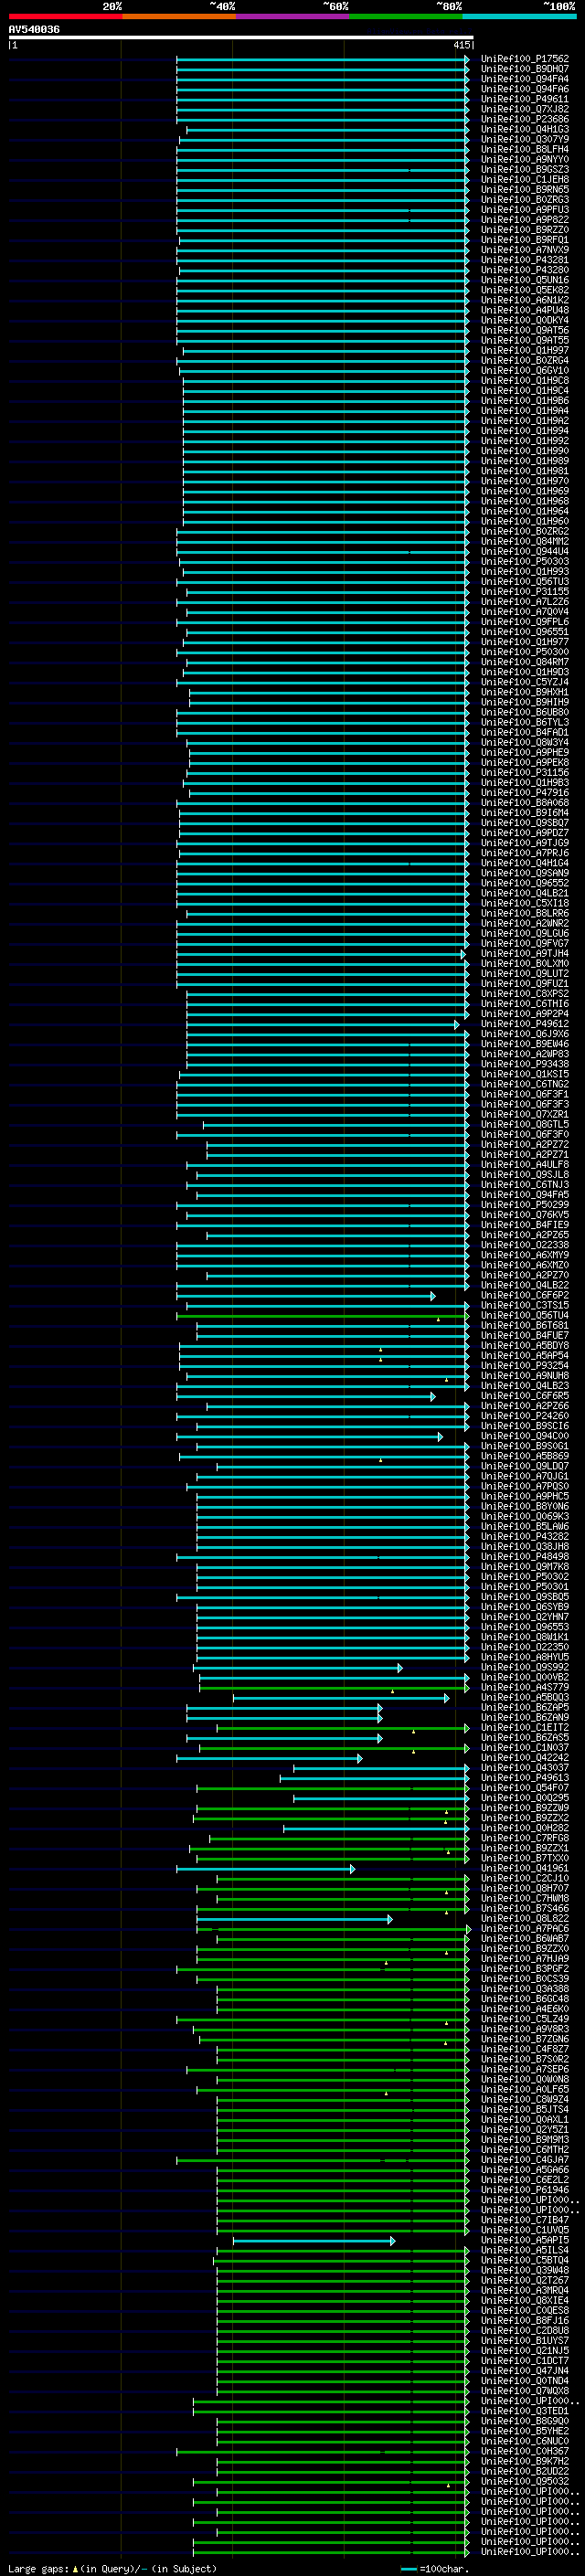Select hit label UniRef100_Q39W48
Viewport: 585px width, 2576px height.
coord(524,2270)
